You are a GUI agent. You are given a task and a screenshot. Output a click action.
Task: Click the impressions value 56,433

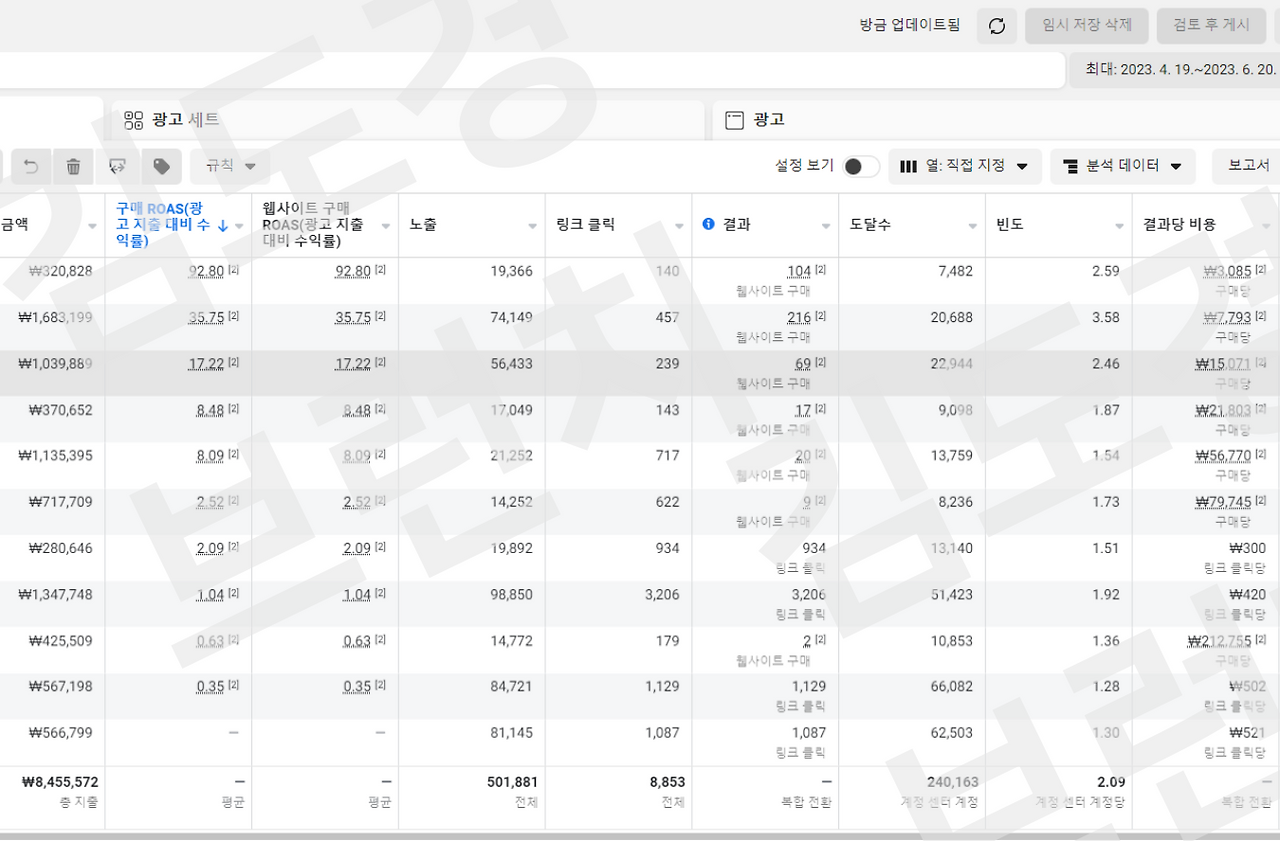pos(511,363)
